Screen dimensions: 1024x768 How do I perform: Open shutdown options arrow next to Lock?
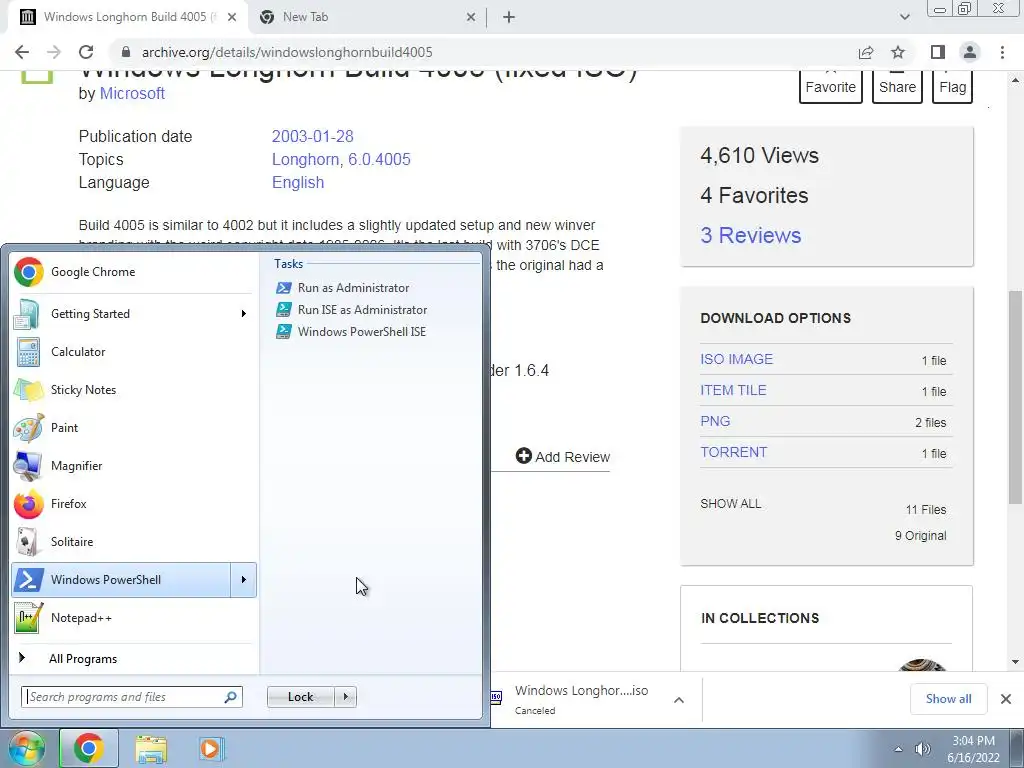tap(345, 697)
